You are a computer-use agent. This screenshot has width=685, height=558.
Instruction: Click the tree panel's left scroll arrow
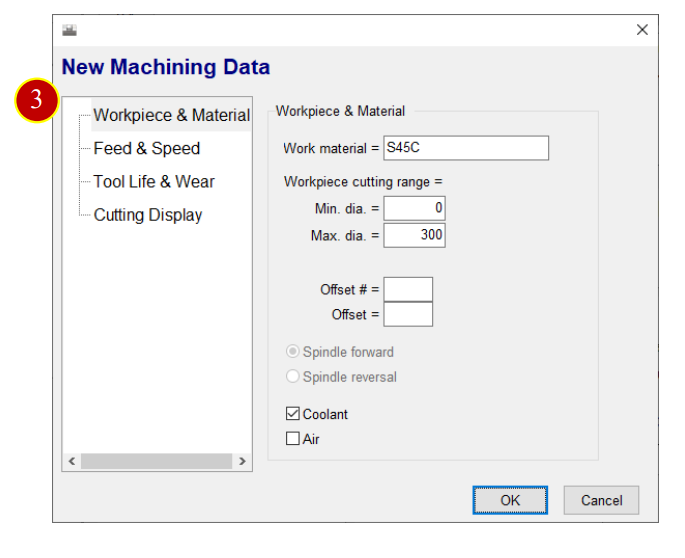pos(72,461)
